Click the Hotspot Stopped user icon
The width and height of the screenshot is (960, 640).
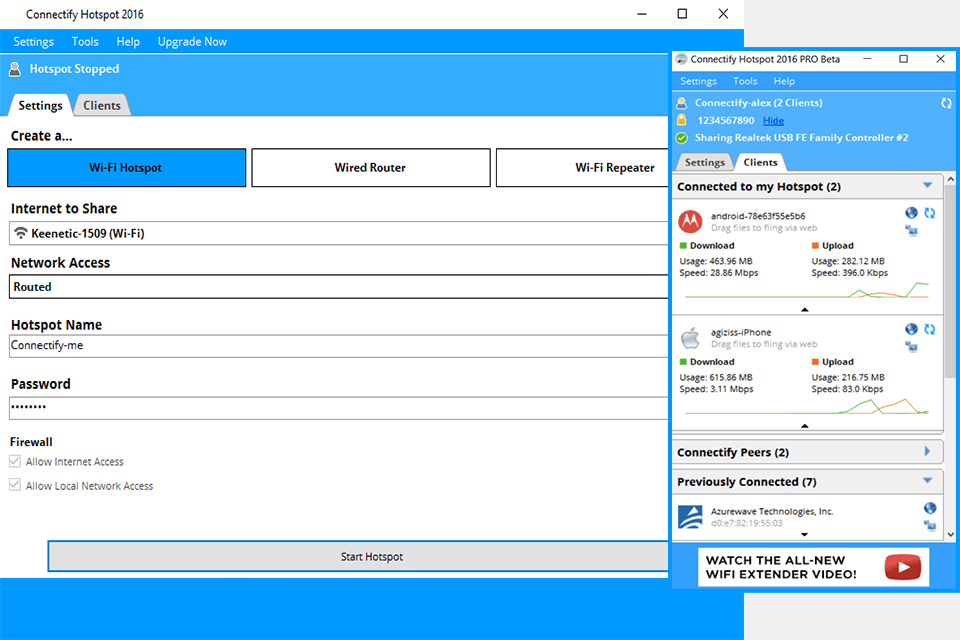(x=15, y=69)
